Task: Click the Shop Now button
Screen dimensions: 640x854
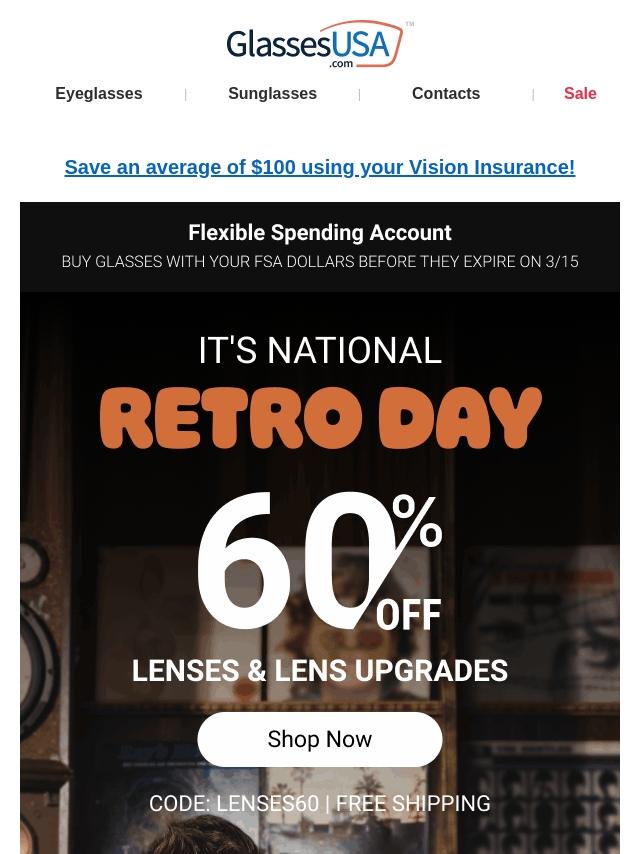Action: tap(320, 739)
